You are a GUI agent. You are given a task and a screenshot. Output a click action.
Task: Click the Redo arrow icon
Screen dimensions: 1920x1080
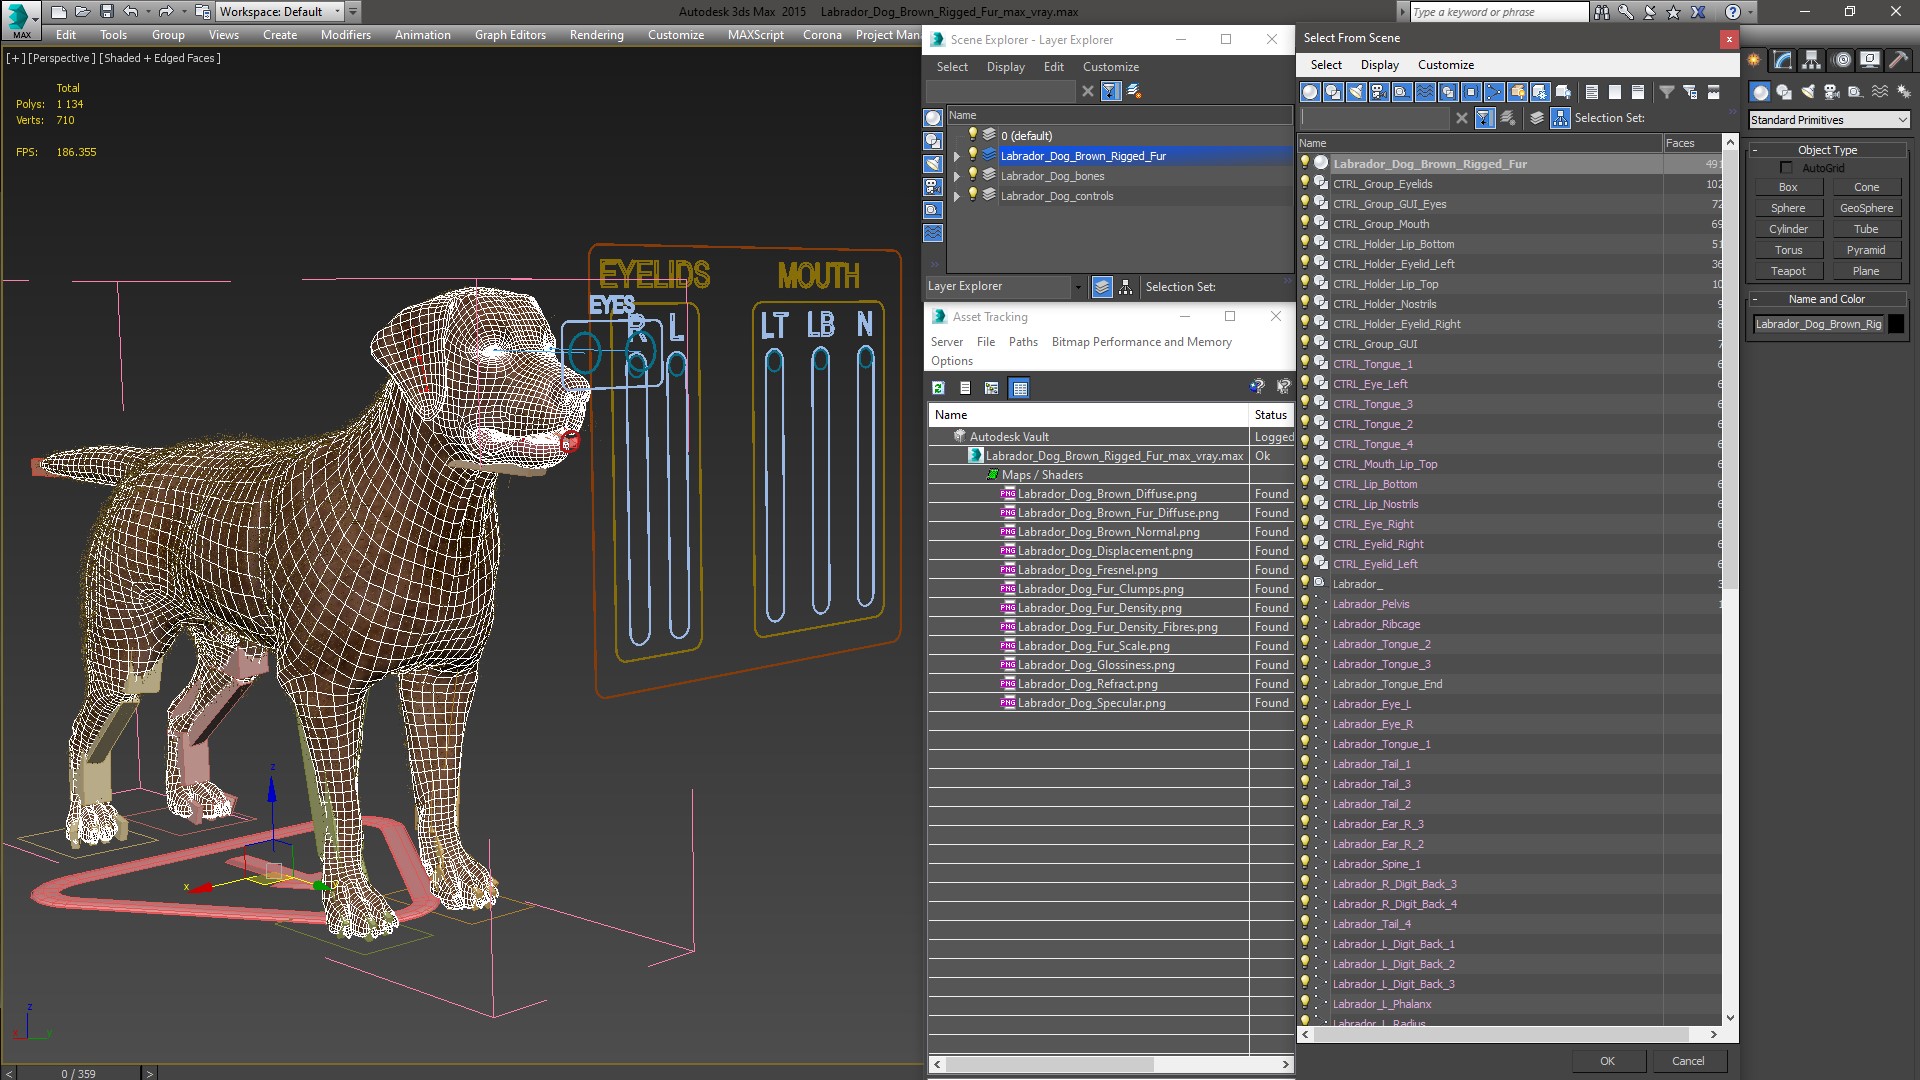pyautogui.click(x=166, y=12)
